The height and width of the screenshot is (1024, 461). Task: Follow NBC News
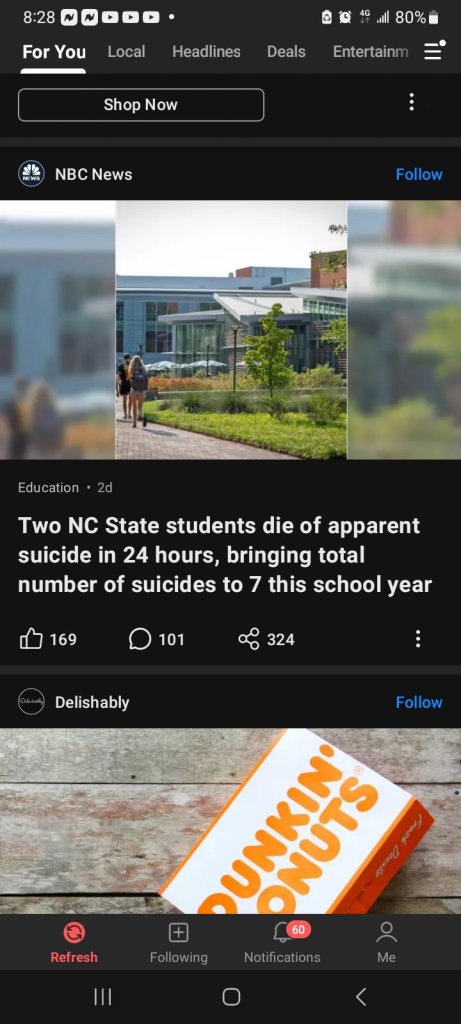tap(419, 174)
